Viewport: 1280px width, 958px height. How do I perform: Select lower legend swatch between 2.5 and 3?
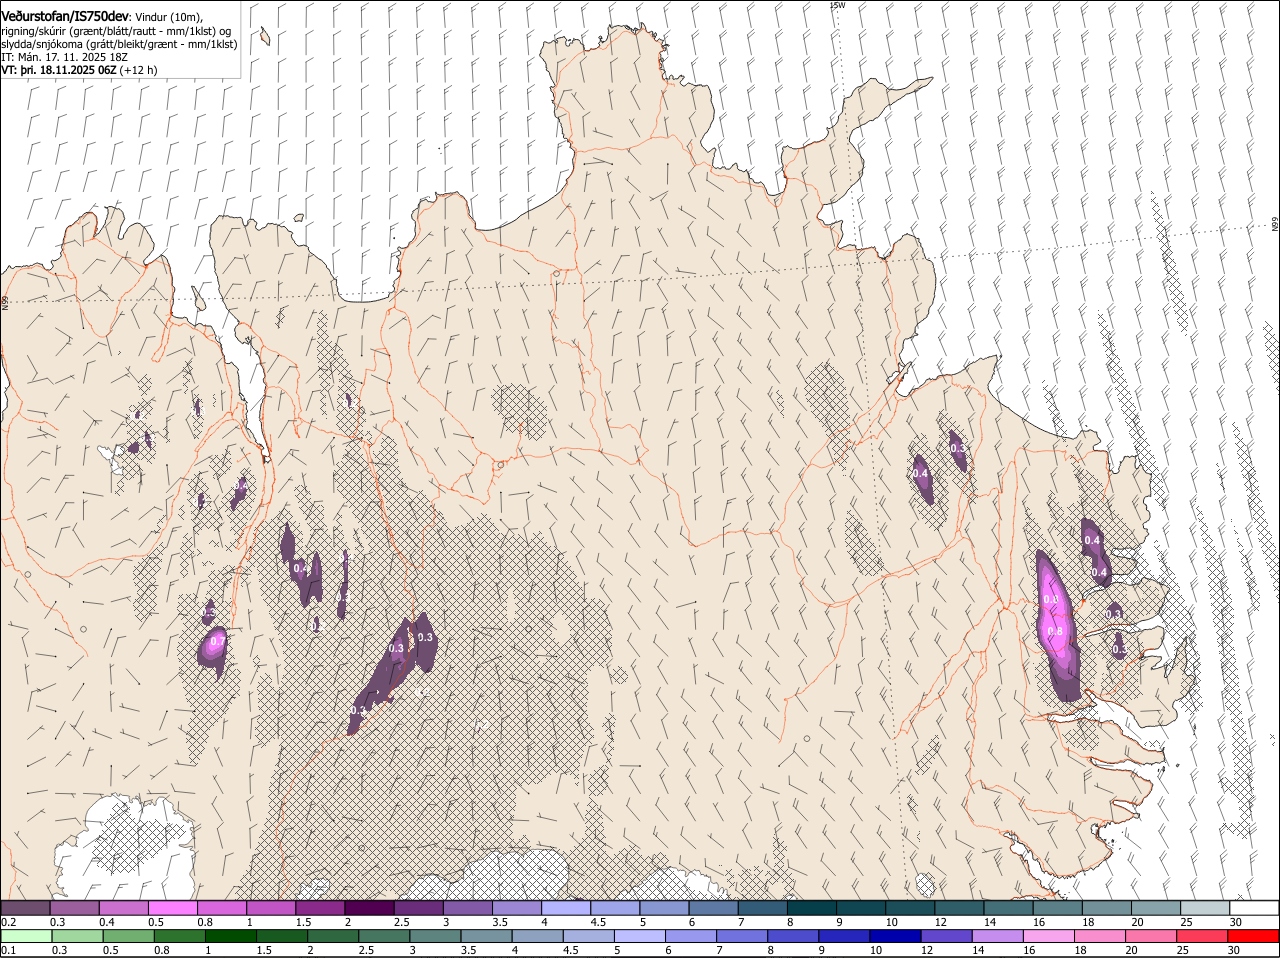click(384, 936)
